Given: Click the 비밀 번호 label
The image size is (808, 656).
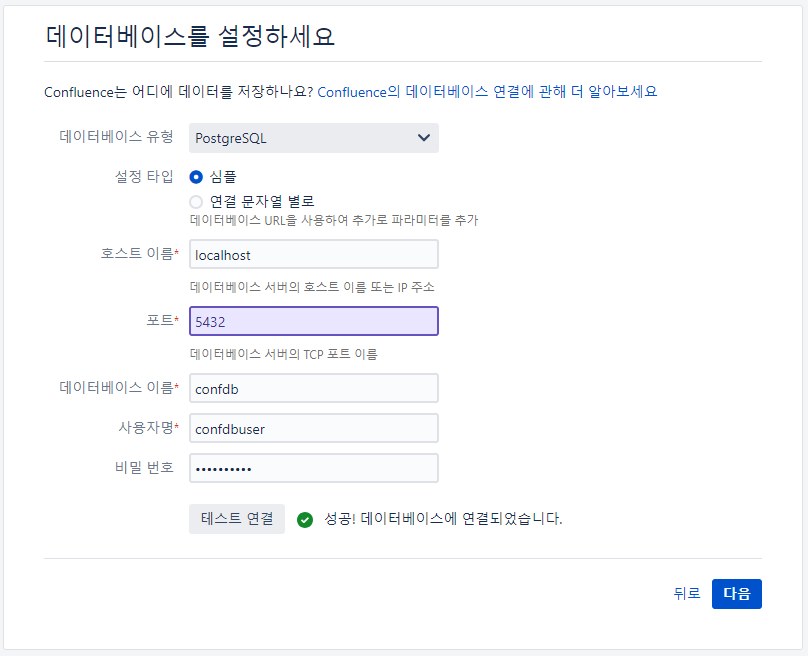Looking at the screenshot, I should coord(144,467).
